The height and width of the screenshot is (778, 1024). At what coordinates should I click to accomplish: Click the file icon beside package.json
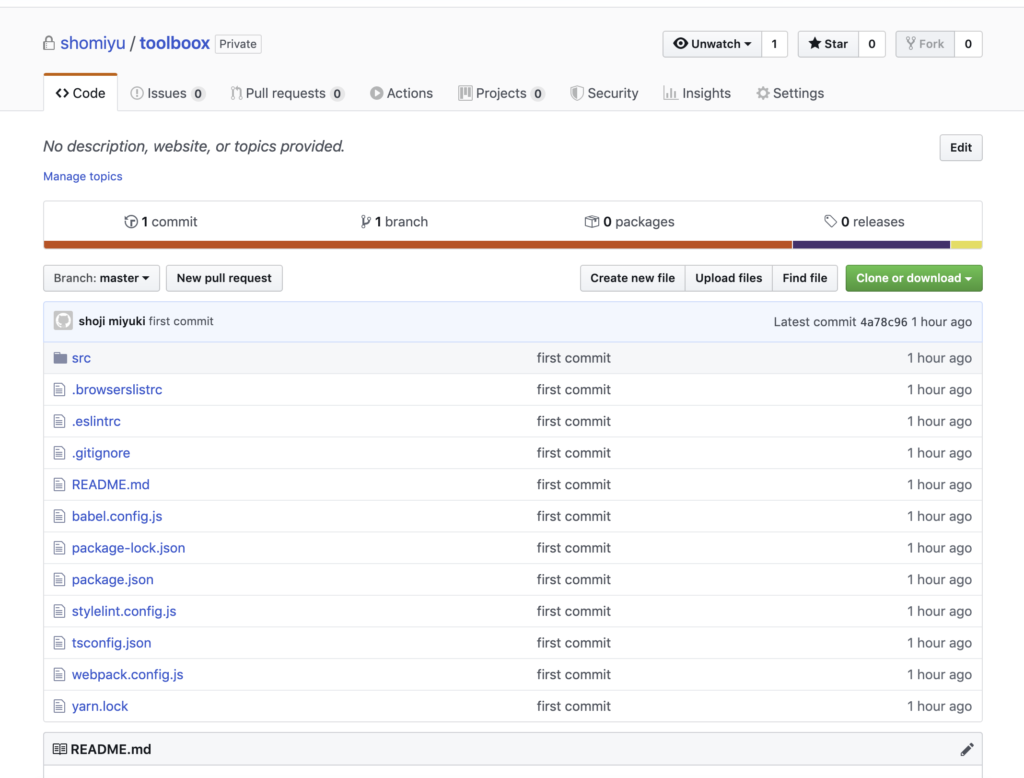coord(59,580)
